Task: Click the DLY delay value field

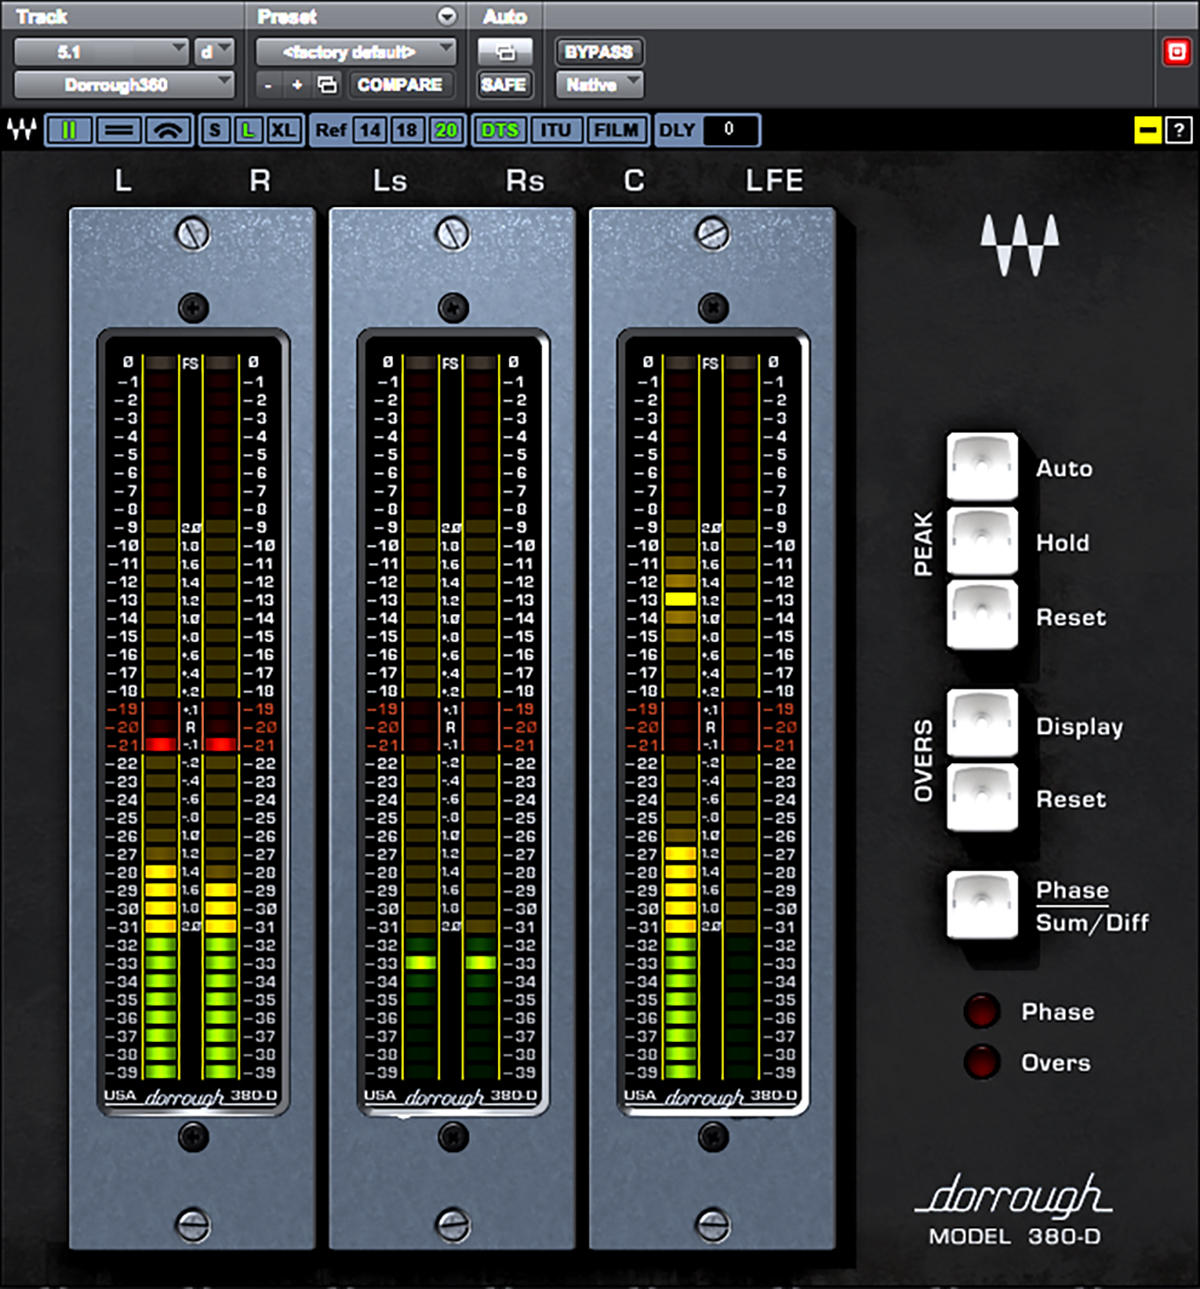Action: point(729,130)
